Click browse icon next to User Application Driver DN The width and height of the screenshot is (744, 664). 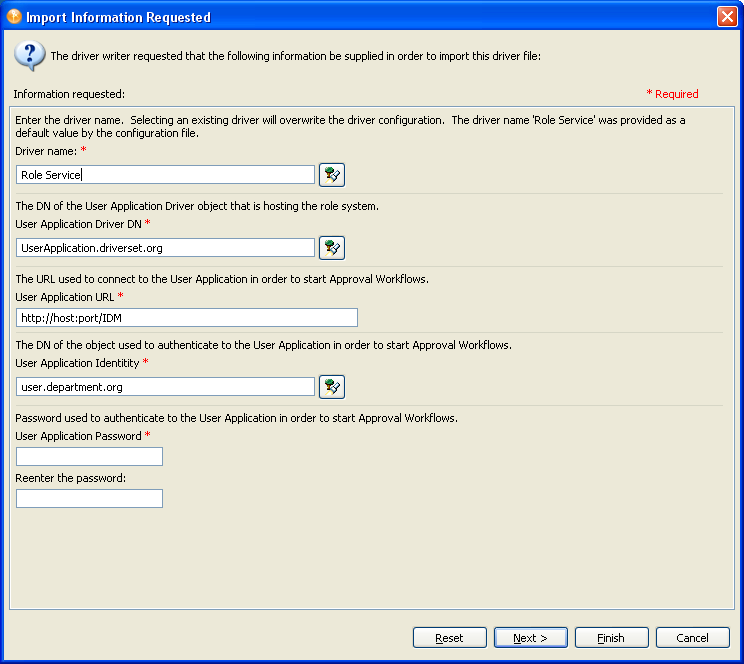tap(332, 247)
